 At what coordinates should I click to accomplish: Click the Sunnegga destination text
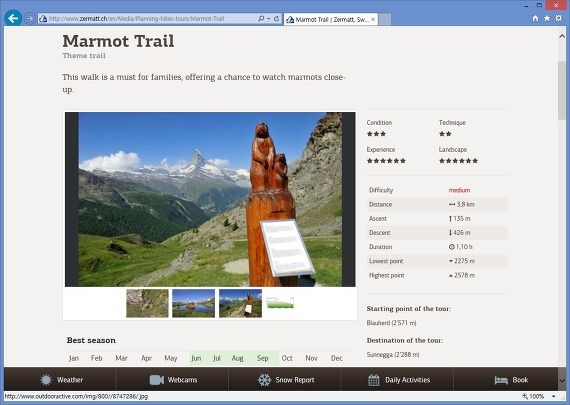tap(393, 354)
